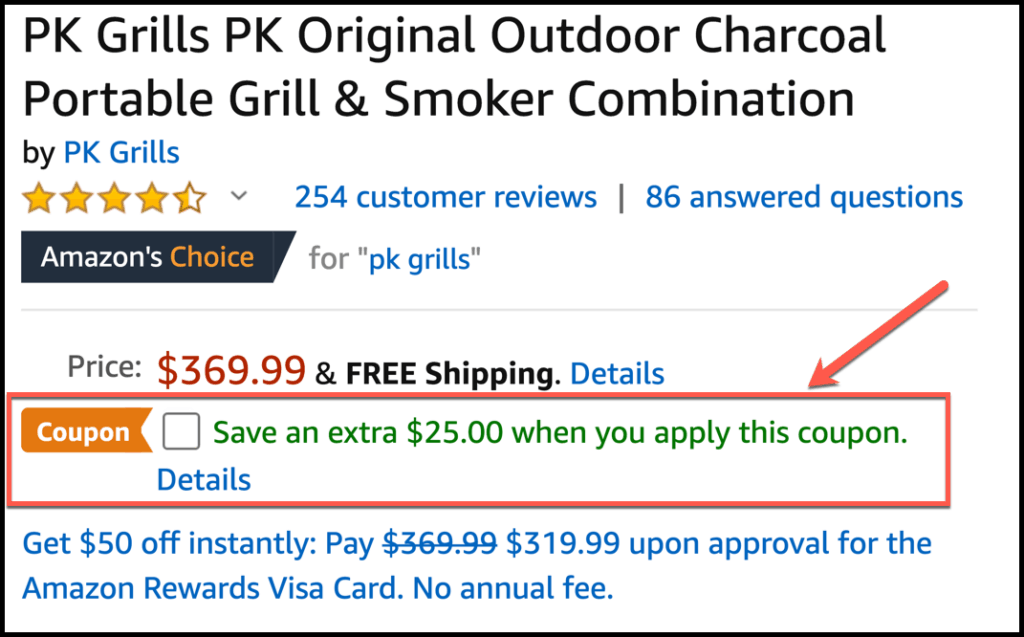Click the $369.99 price text
This screenshot has height=637, width=1024.
pyautogui.click(x=229, y=370)
